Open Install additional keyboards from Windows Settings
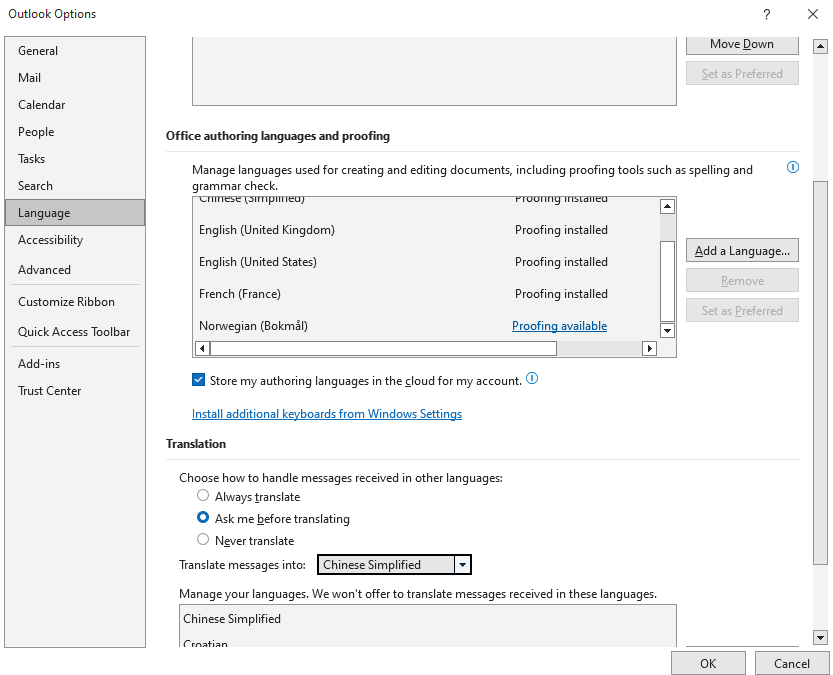The height and width of the screenshot is (675, 833). point(327,413)
